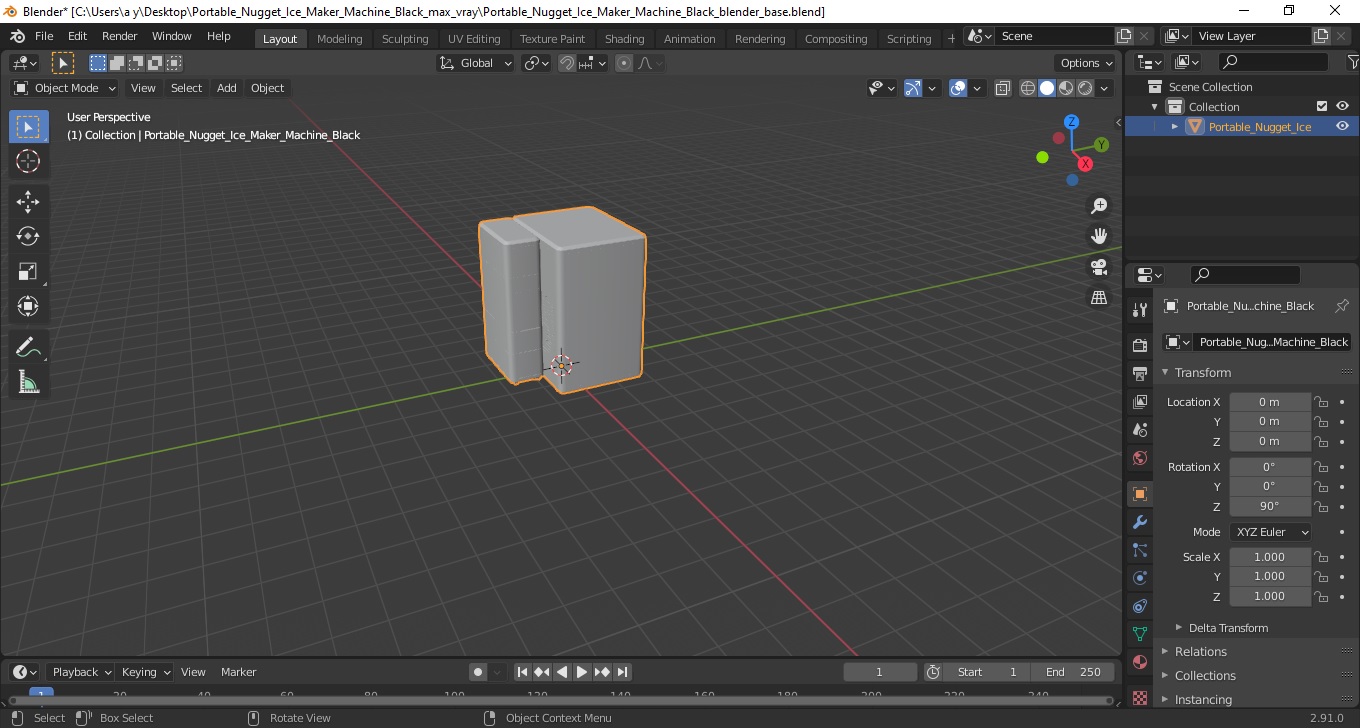
Task: Open the Object Data mesh tab
Action: tap(1140, 634)
